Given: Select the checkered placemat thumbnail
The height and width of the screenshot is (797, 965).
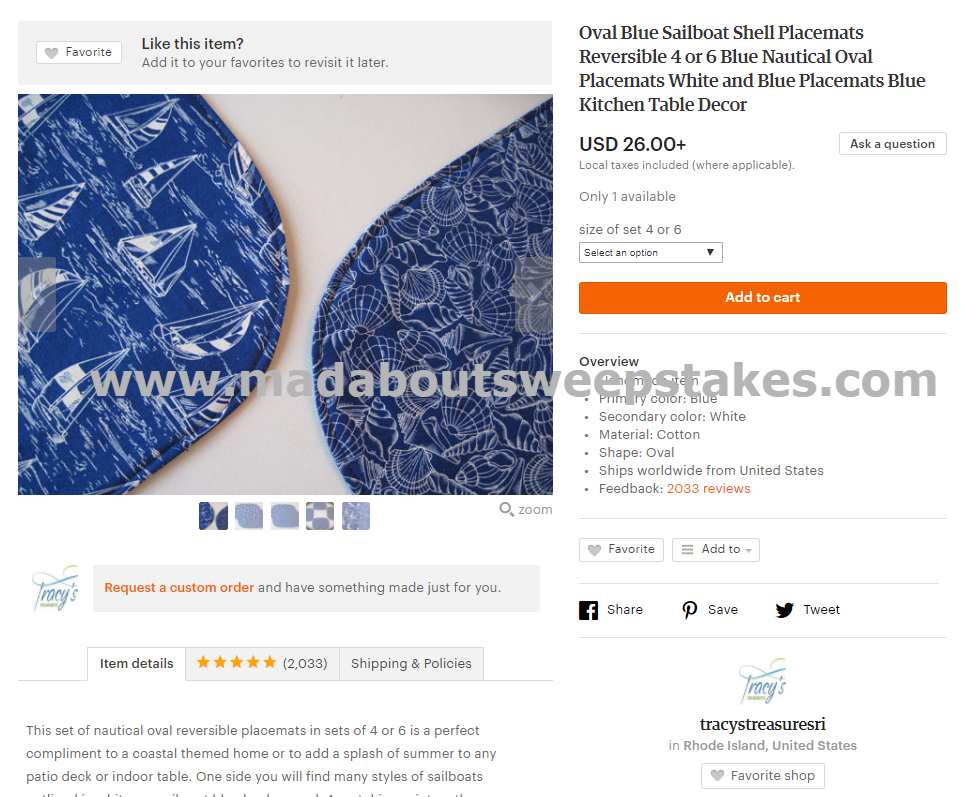Looking at the screenshot, I should point(320,516).
